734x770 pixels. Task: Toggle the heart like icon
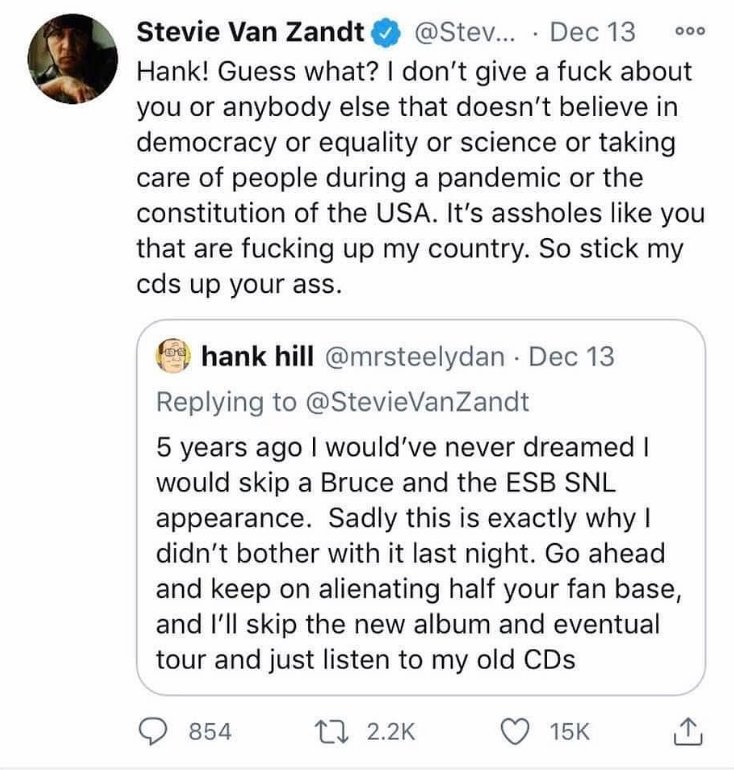click(x=519, y=733)
